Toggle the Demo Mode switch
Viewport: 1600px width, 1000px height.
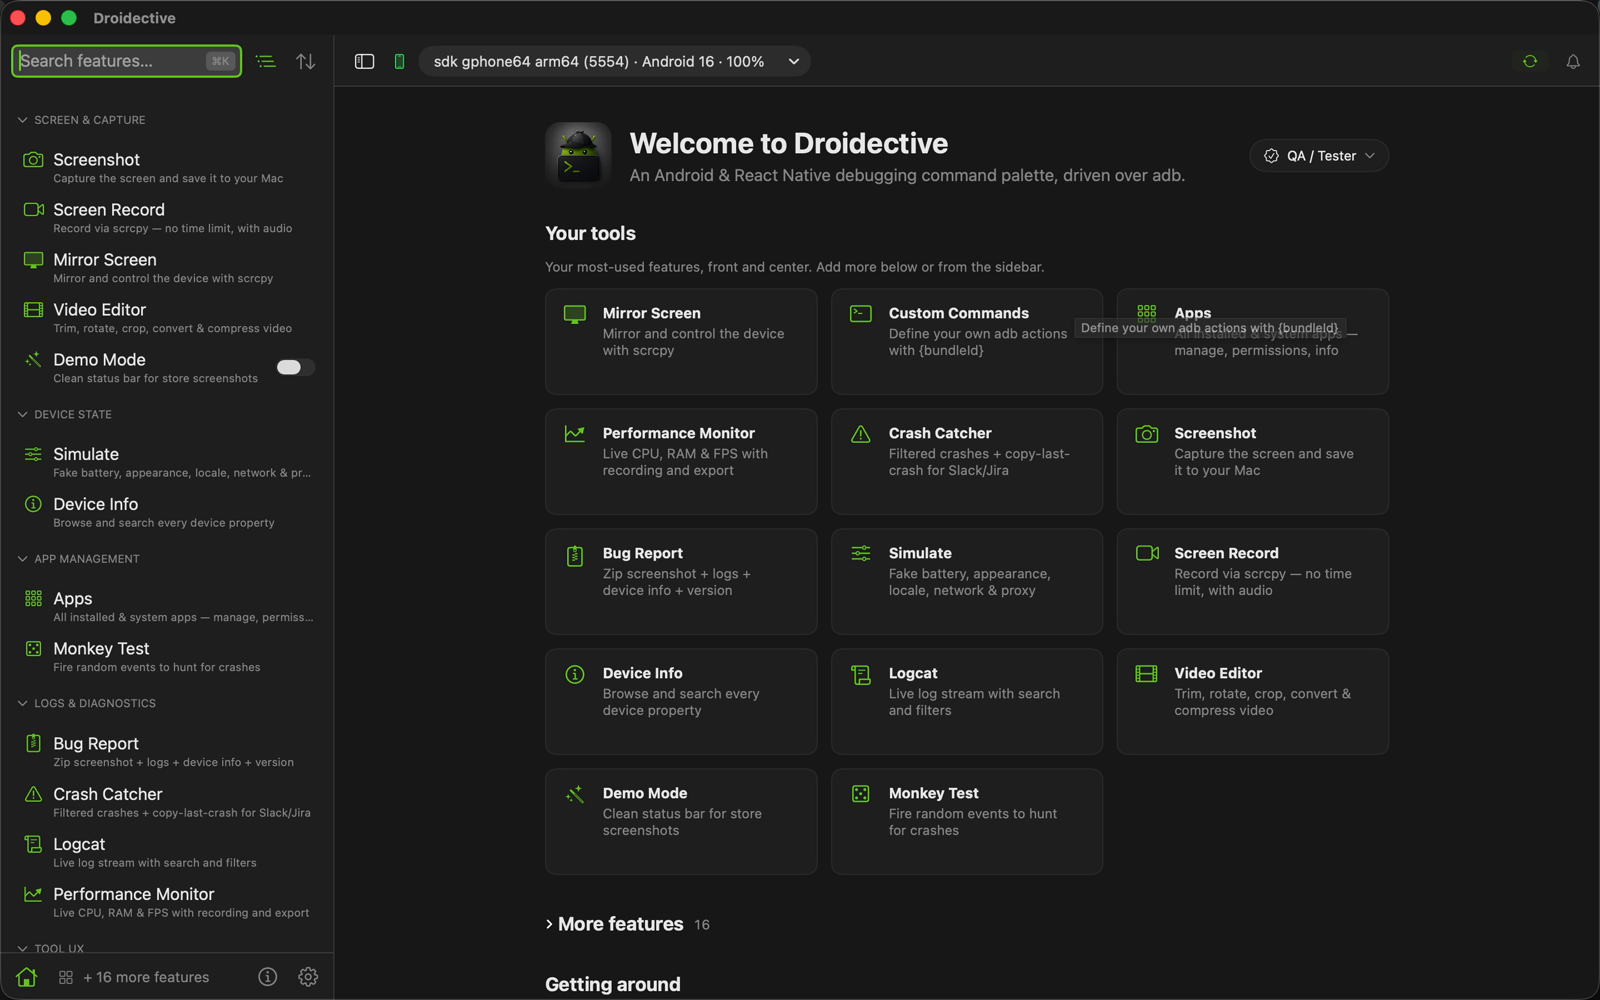pyautogui.click(x=295, y=367)
